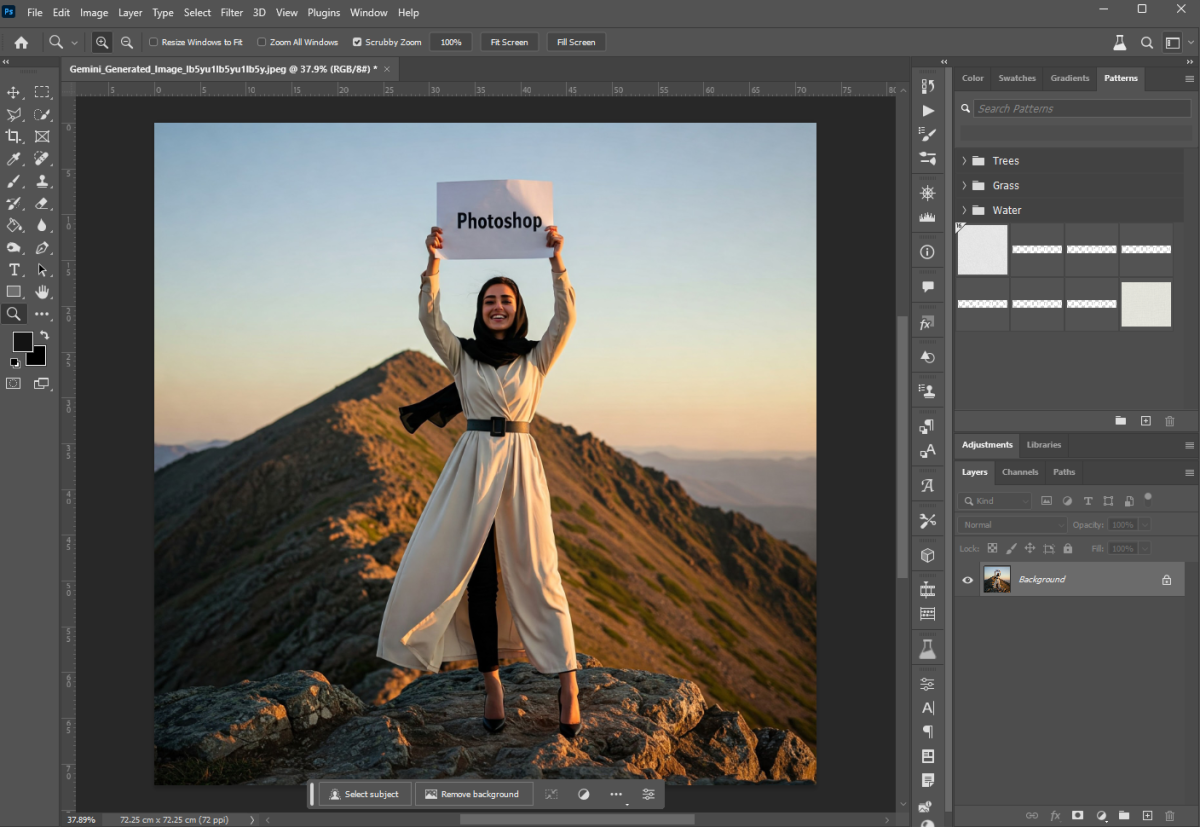Select the Path Selection arrow tool
The height and width of the screenshot is (827, 1200).
(x=42, y=269)
